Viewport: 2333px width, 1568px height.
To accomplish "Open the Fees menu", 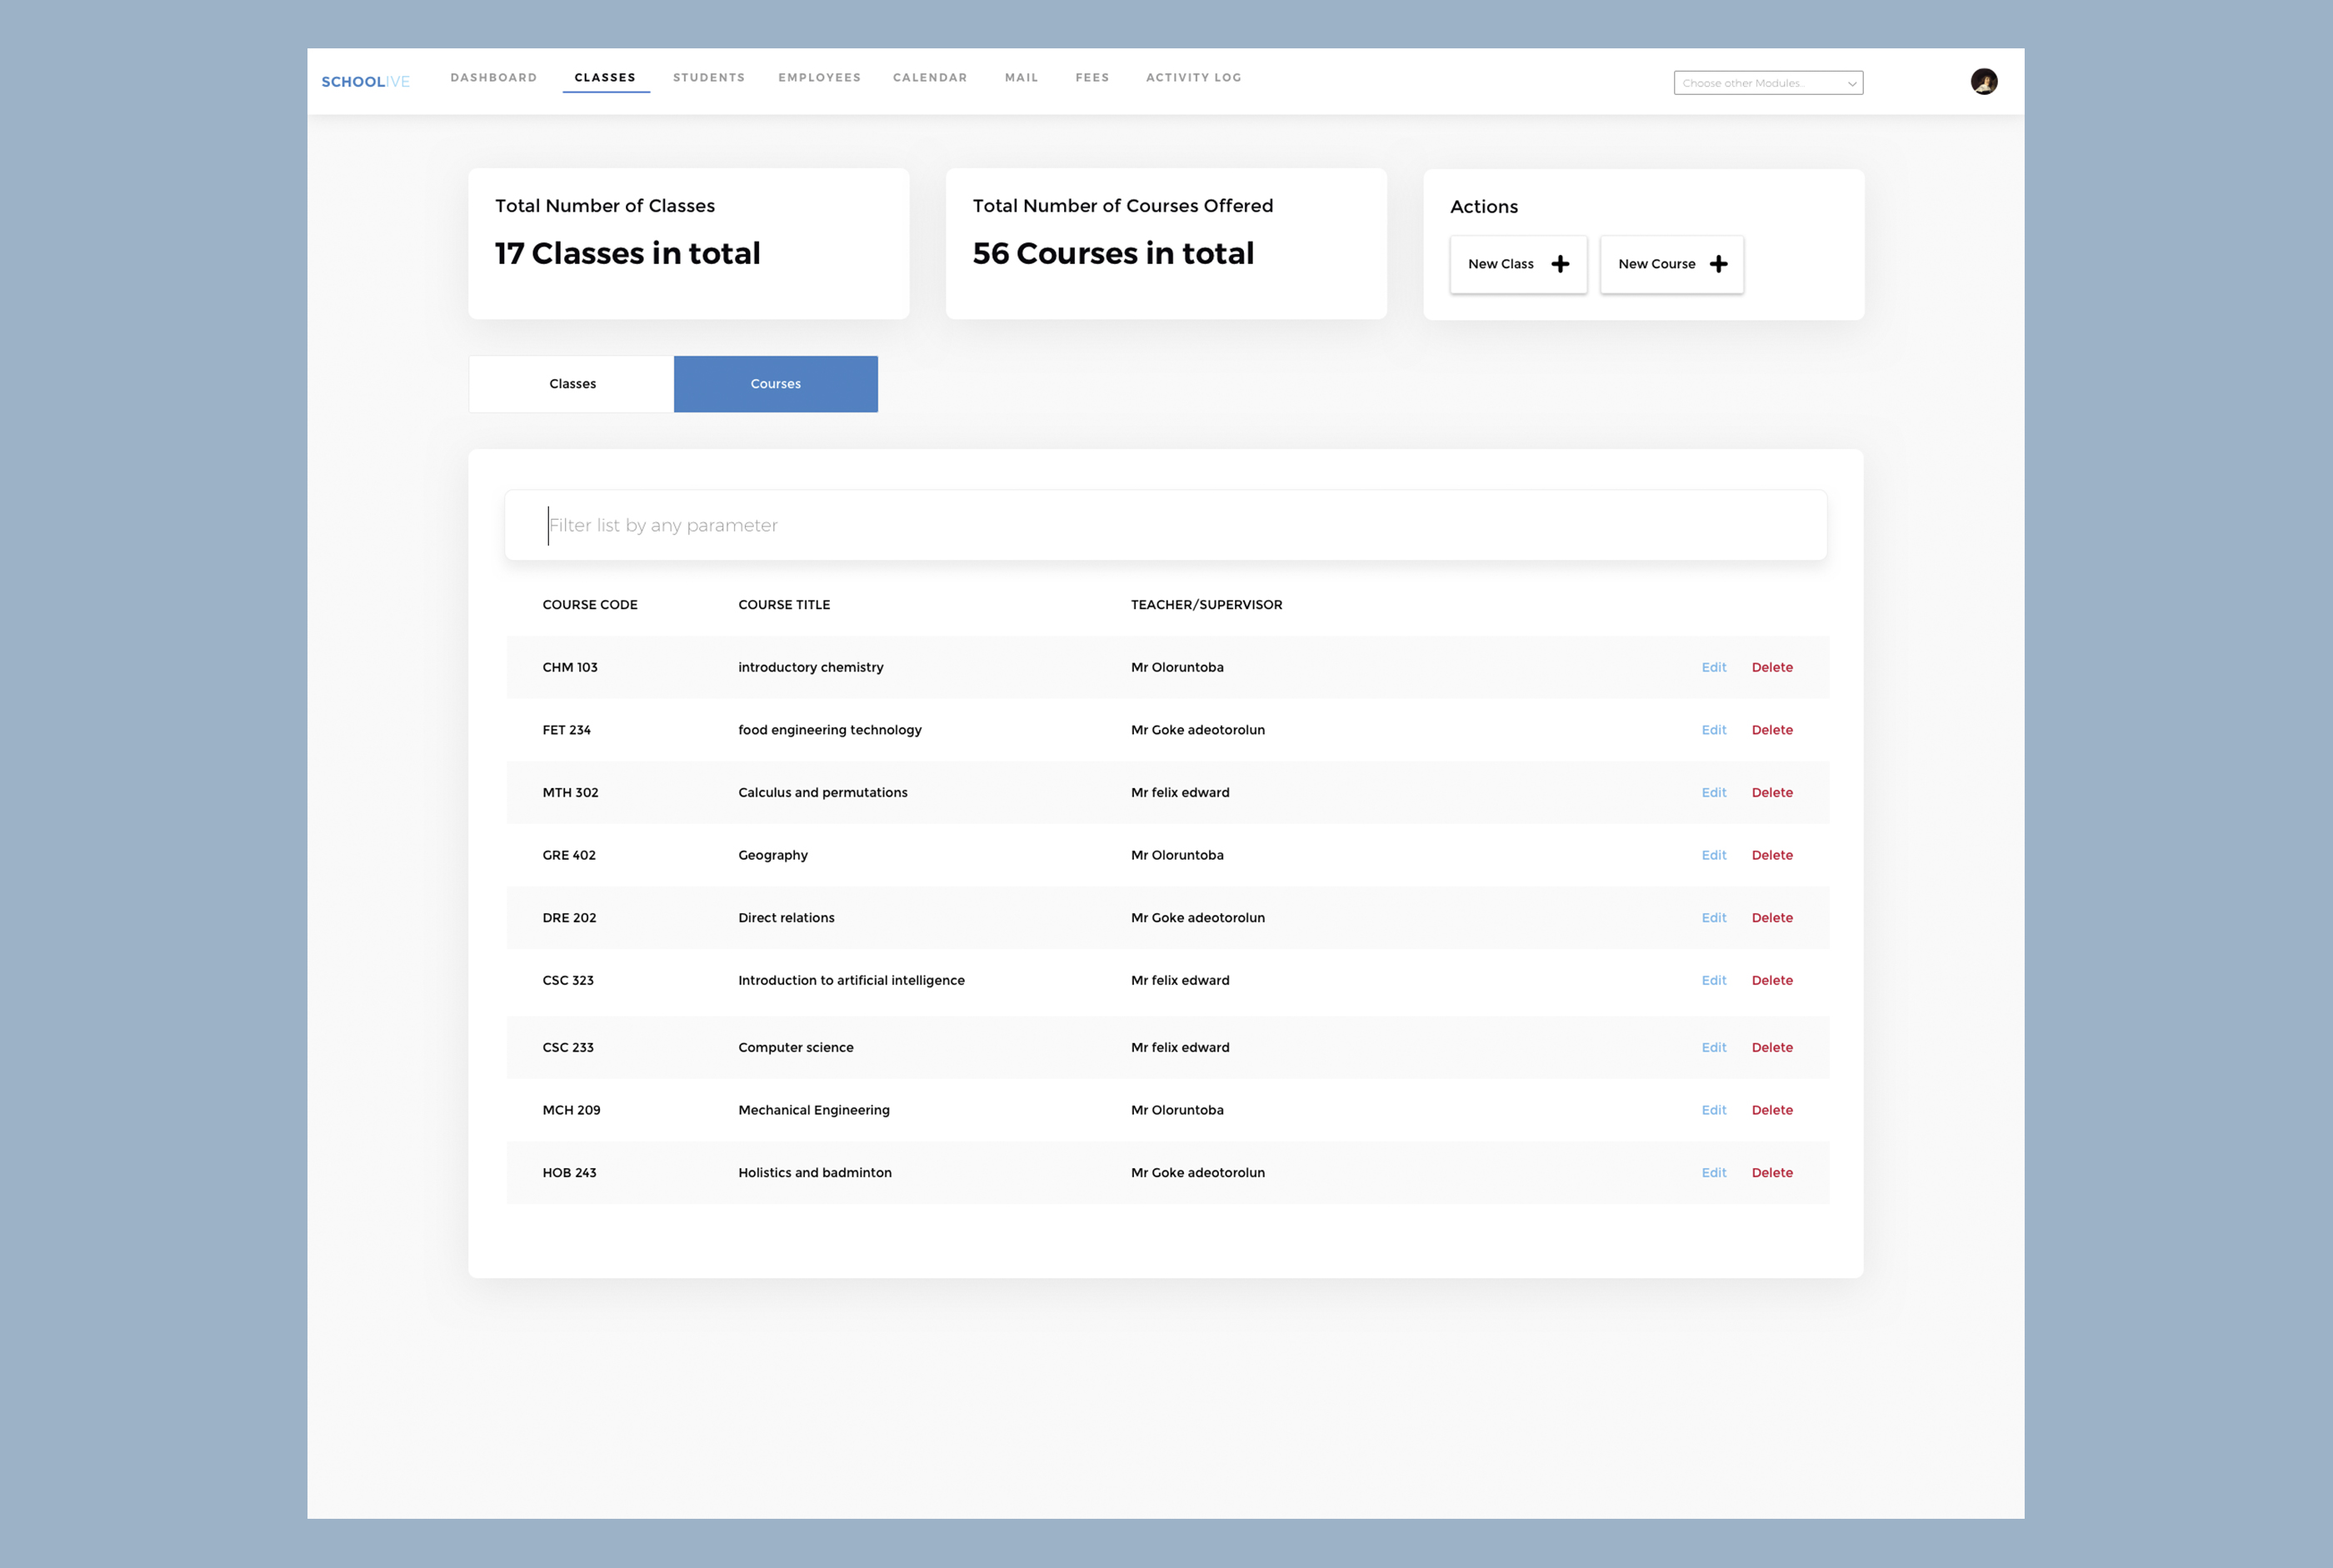I will (x=1092, y=78).
